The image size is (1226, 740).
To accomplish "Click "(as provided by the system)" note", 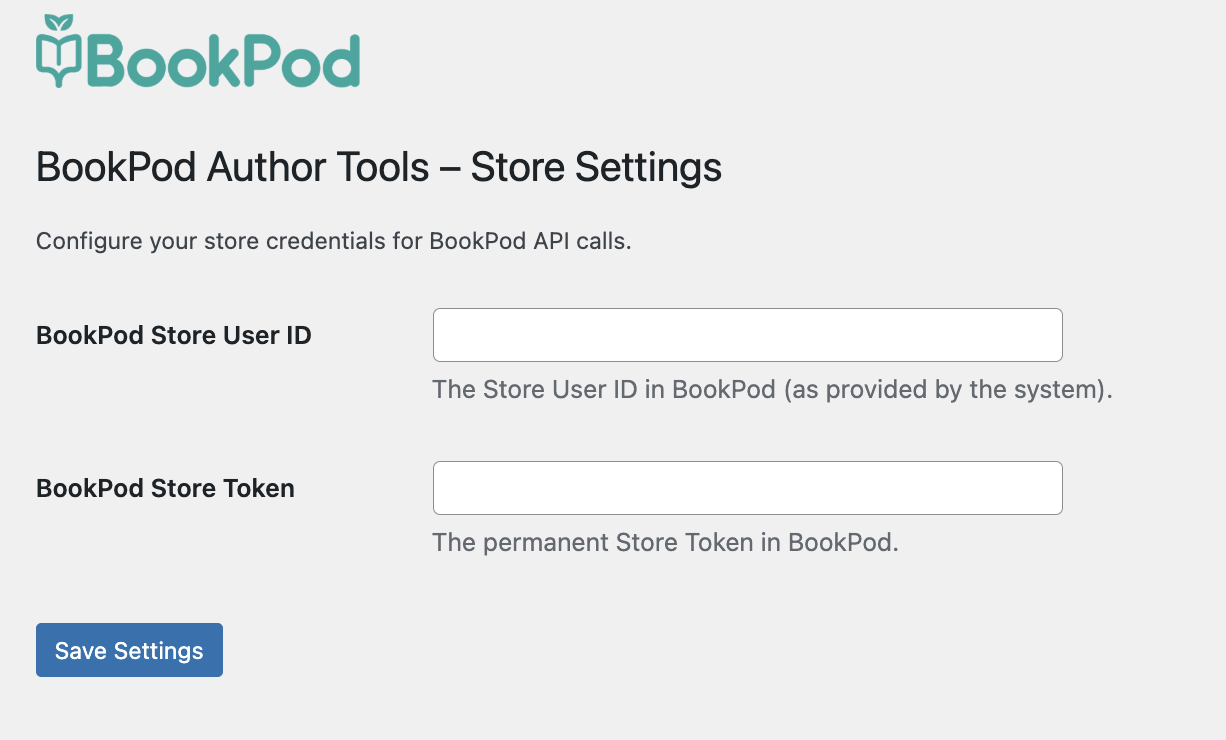I will pyautogui.click(x=947, y=389).
